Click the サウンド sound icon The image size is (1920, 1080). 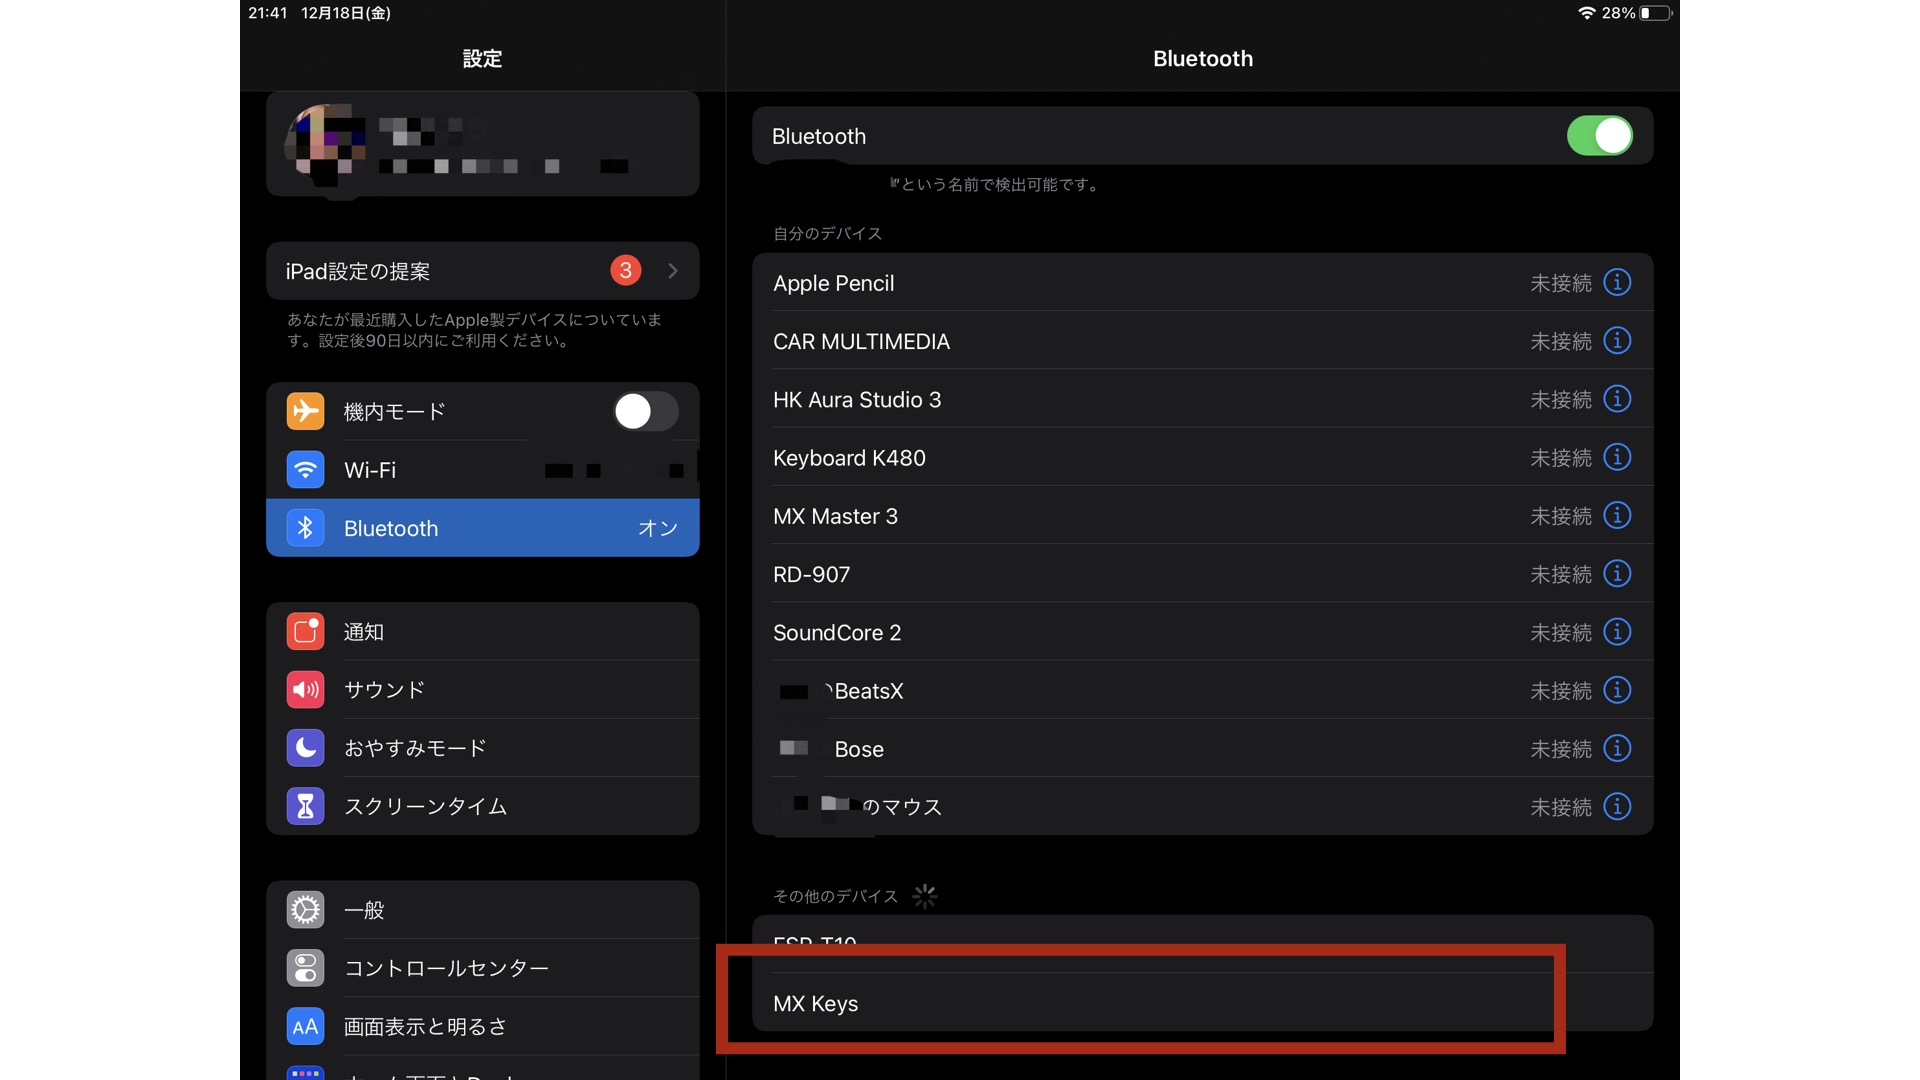[x=305, y=690]
